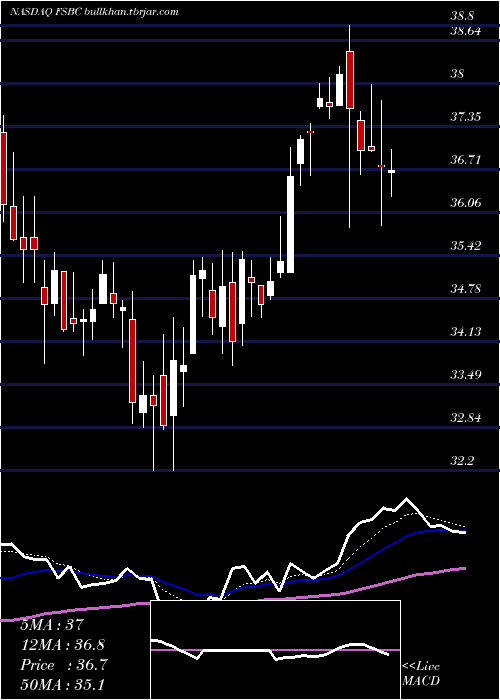Click the 36.71 price axis label

tap(465, 159)
